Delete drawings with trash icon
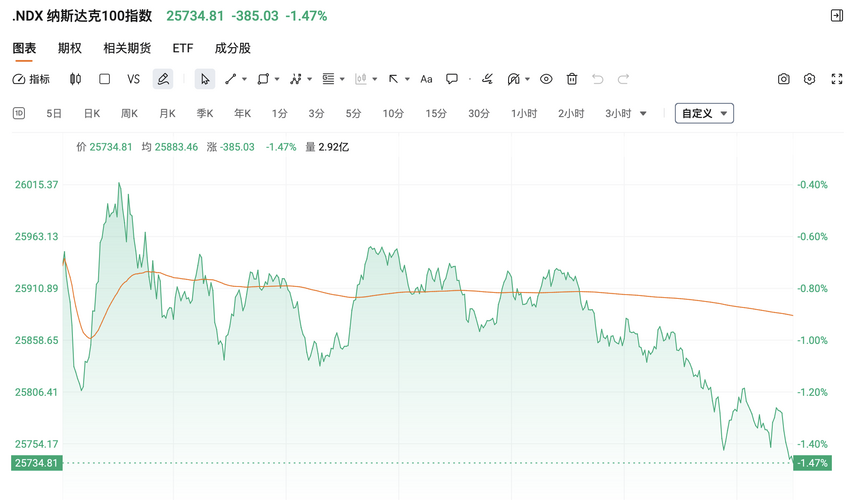 pos(571,79)
